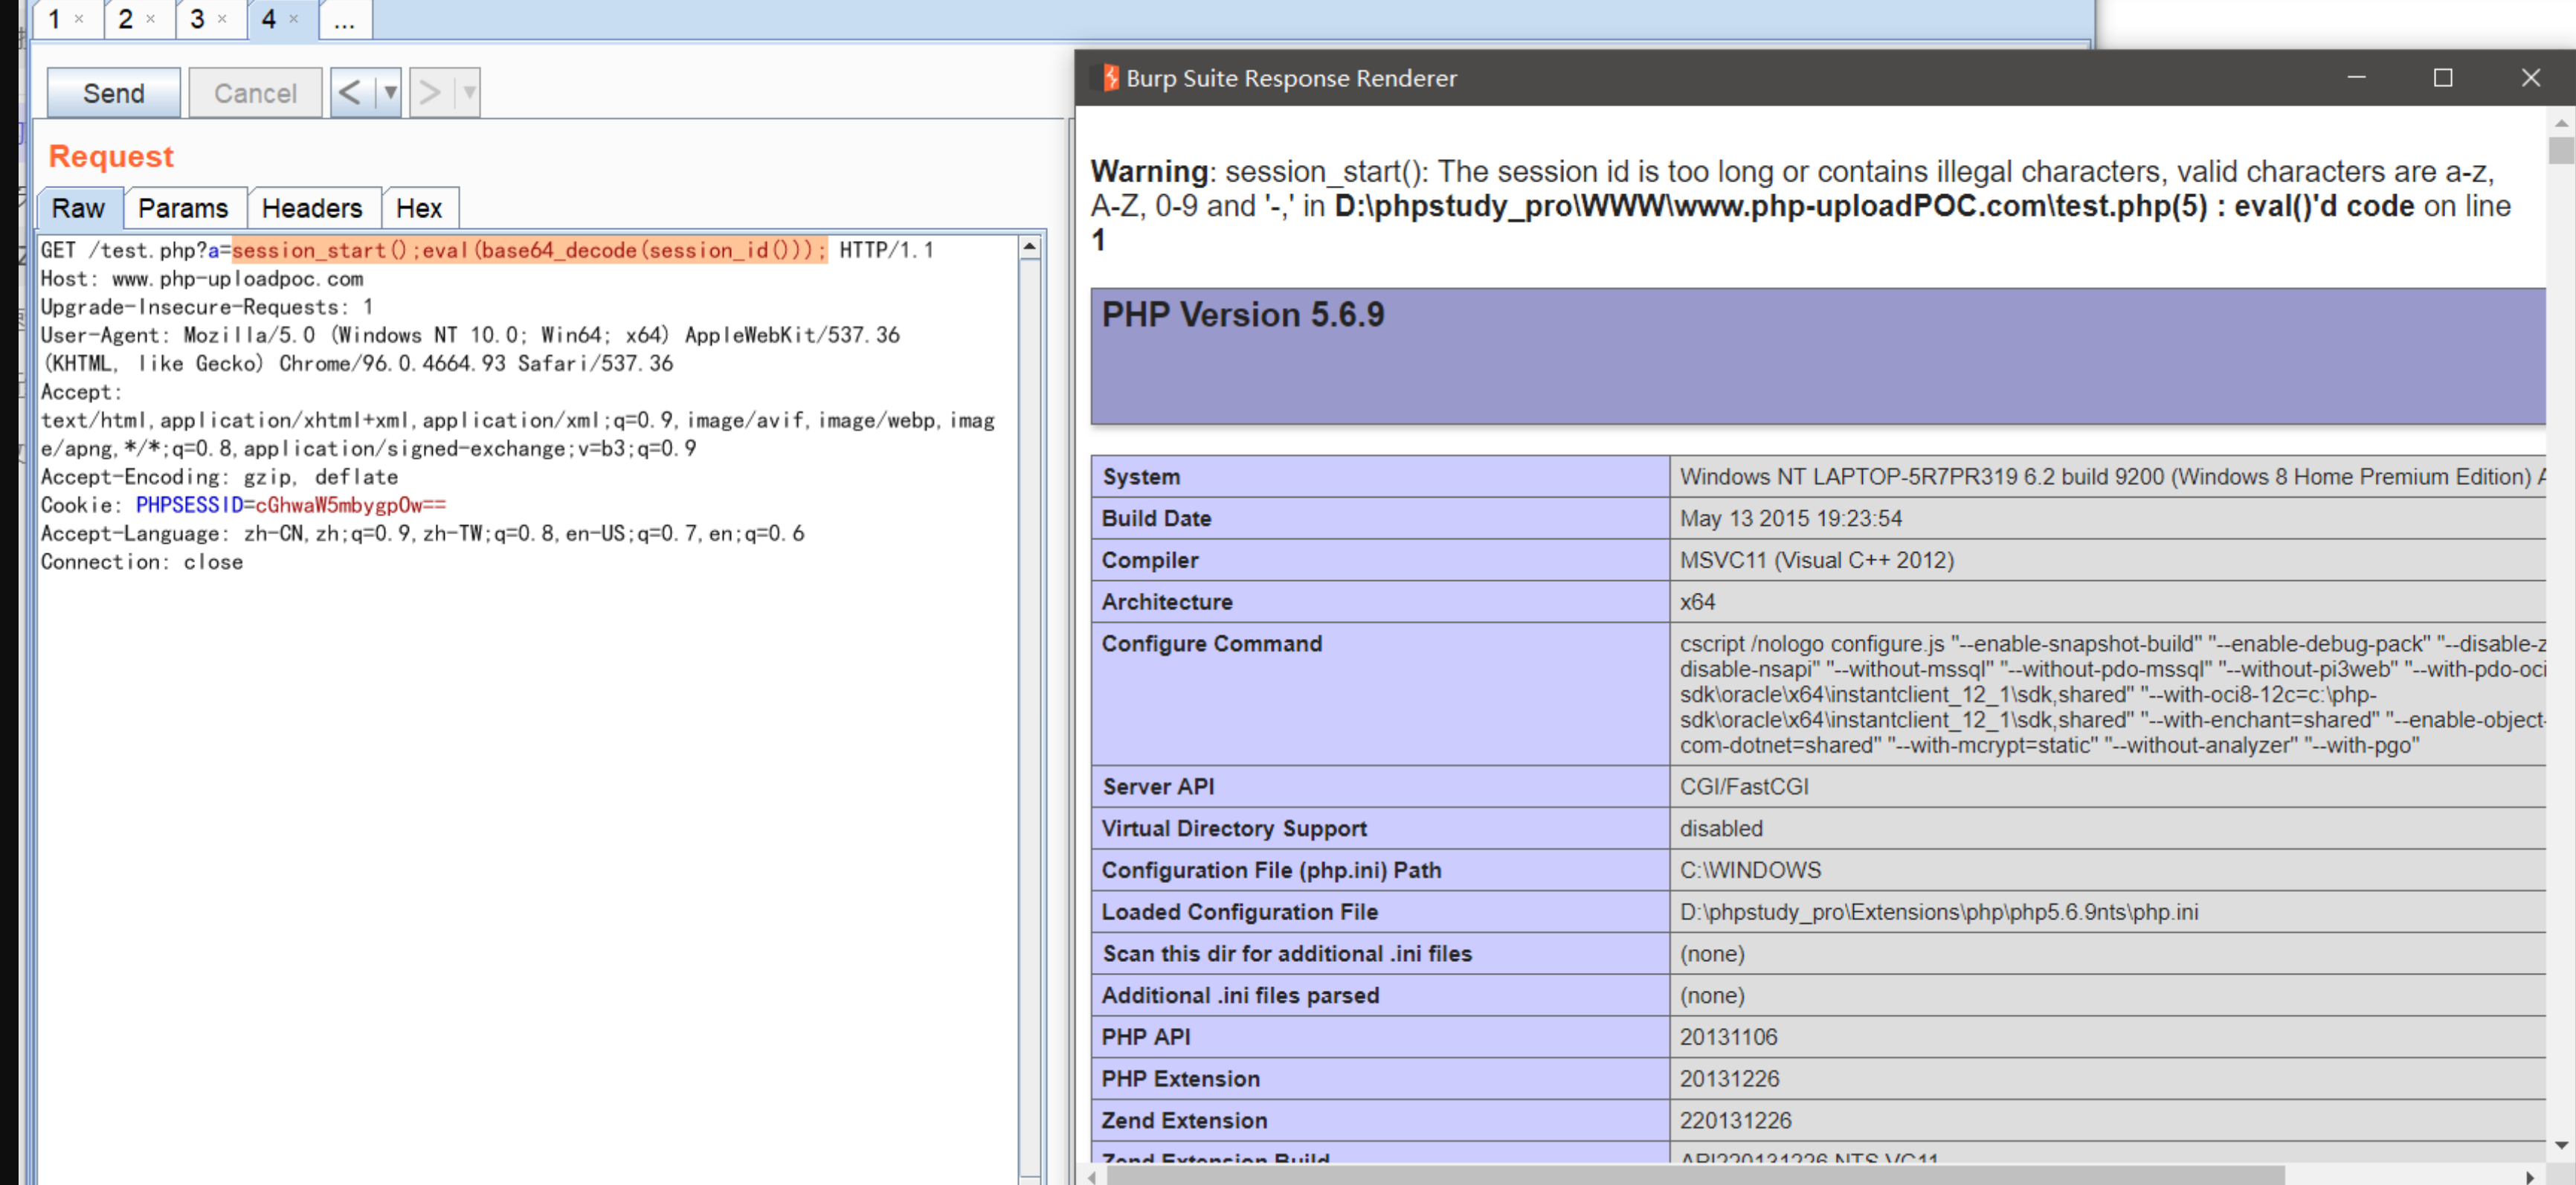The width and height of the screenshot is (2576, 1185).
Task: Click the Accept-Encoding: gzip, deflate line
Action: (219, 477)
